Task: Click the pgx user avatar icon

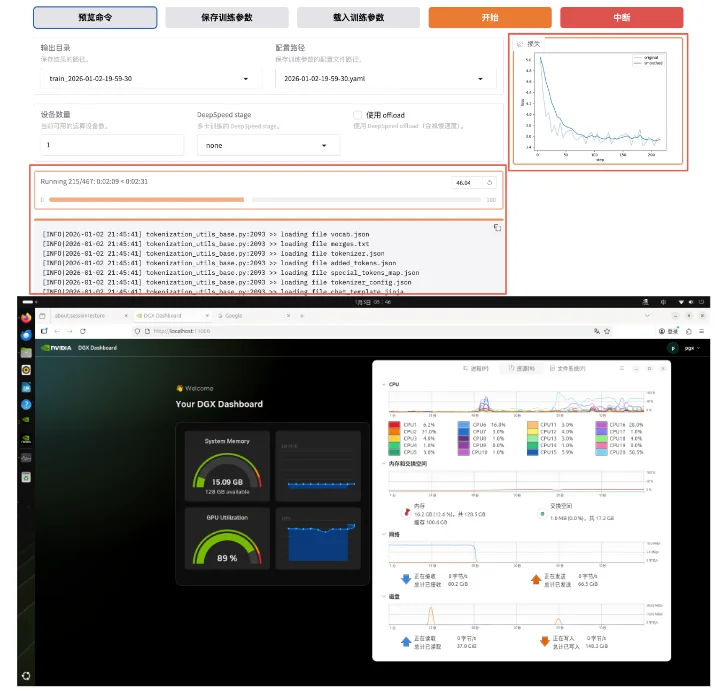Action: click(673, 348)
